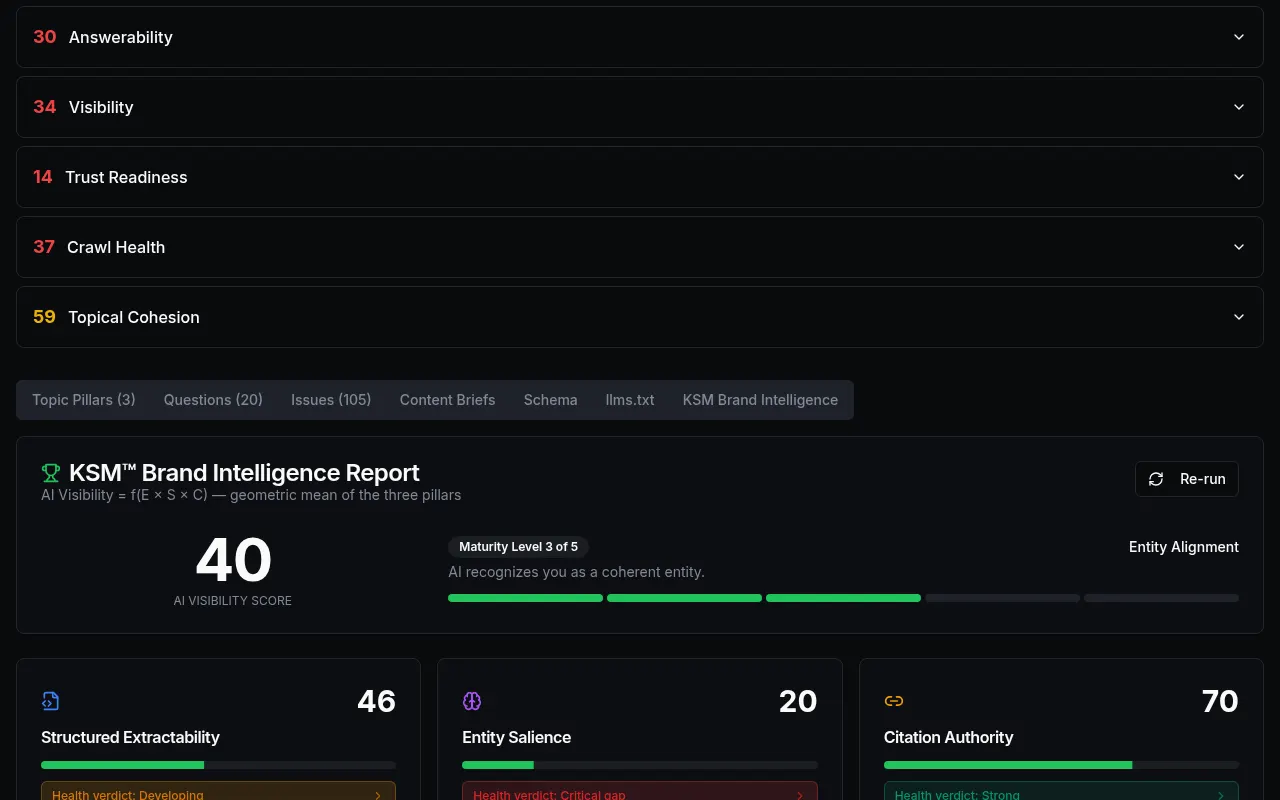Select the Schema tab
The width and height of the screenshot is (1280, 800).
coord(550,400)
